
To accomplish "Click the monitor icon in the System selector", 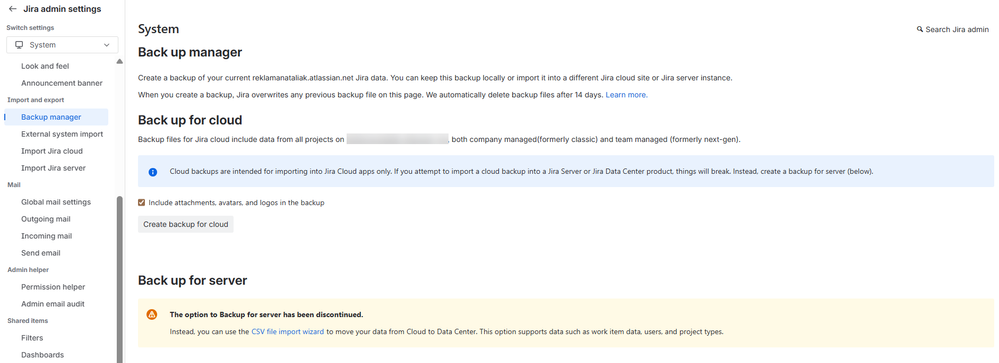I will [x=19, y=45].
